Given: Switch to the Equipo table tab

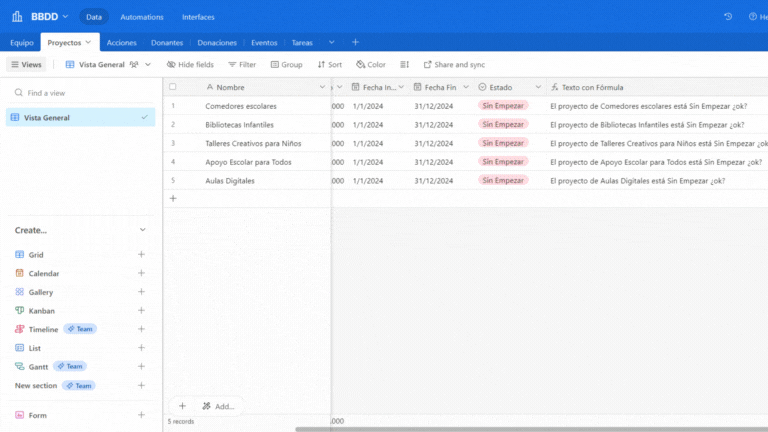Looking at the screenshot, I should click(x=22, y=43).
